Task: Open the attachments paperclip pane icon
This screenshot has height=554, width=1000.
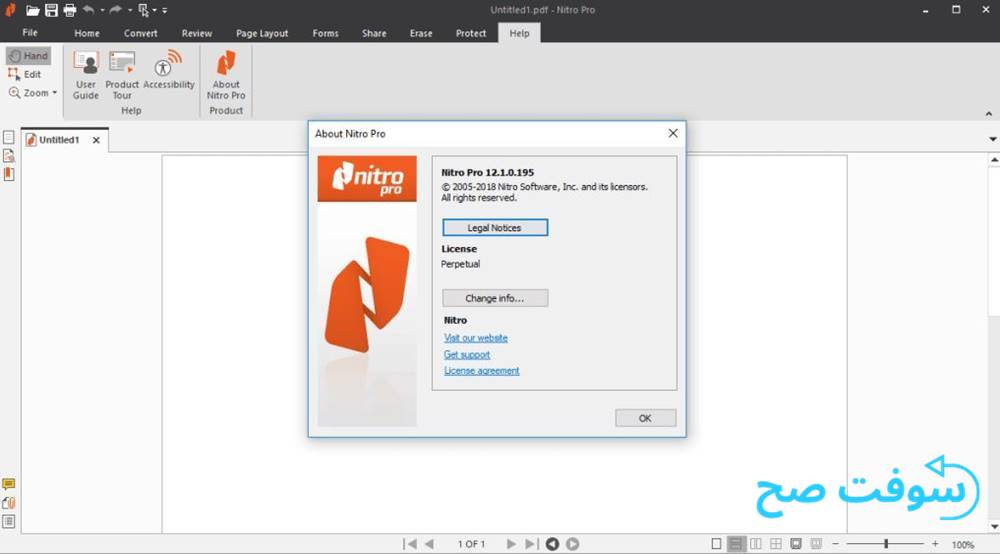Action: [8, 503]
